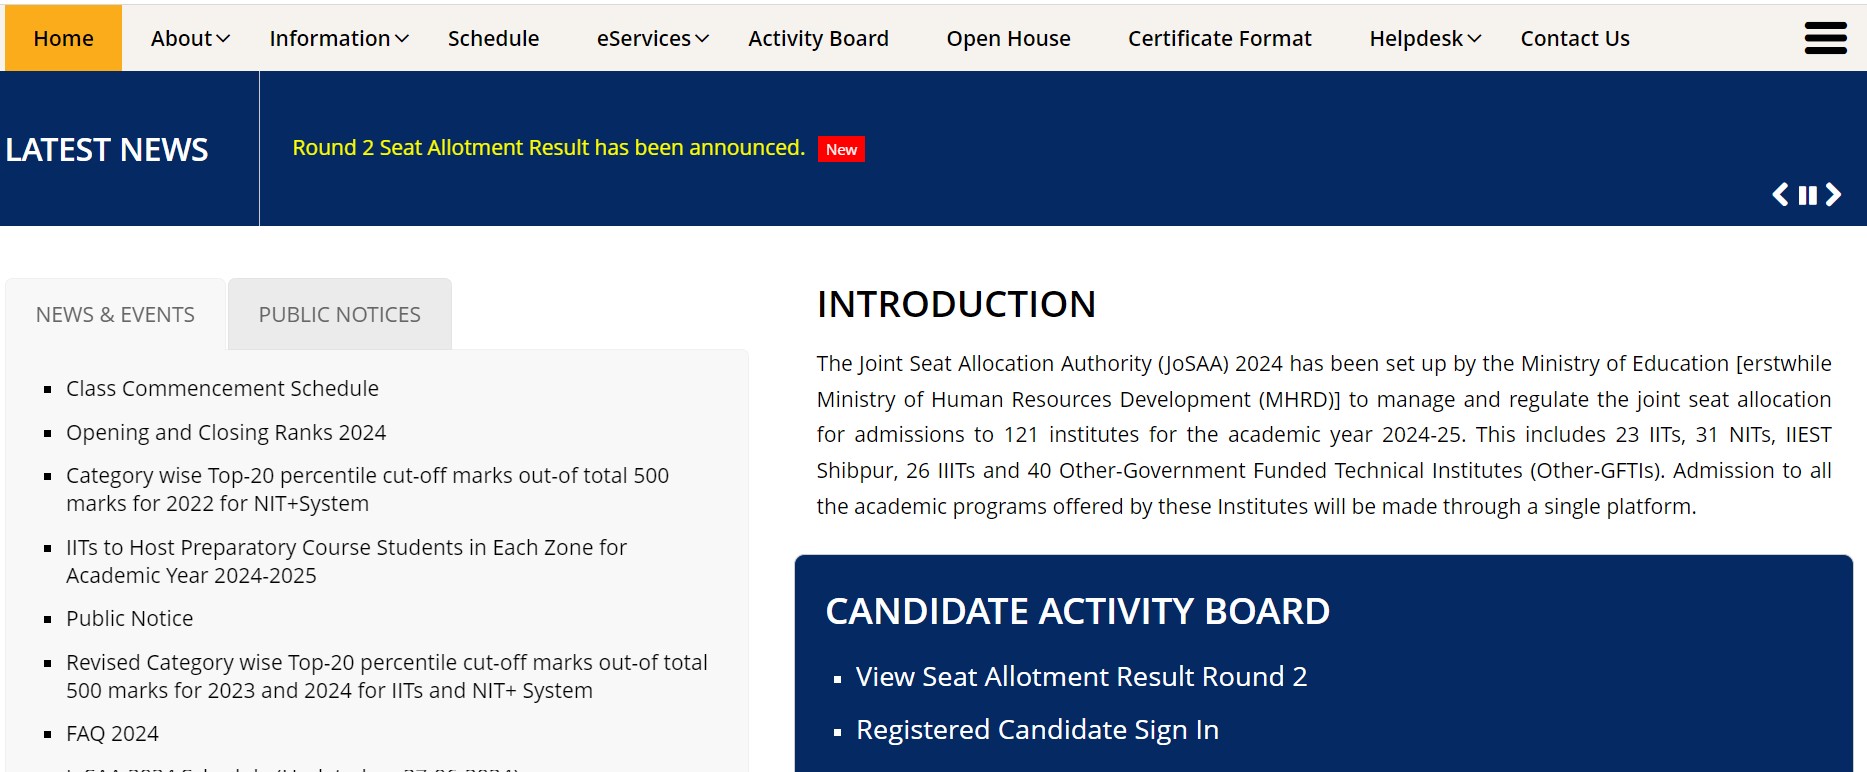Open the hamburger menu icon
This screenshot has width=1867, height=772.
(1825, 38)
